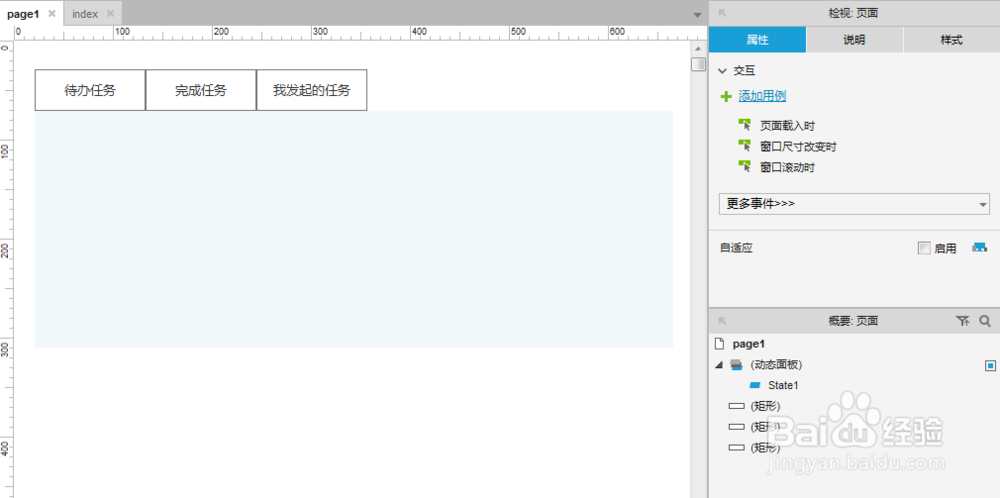Open adaptive views manager icon

pyautogui.click(x=979, y=248)
